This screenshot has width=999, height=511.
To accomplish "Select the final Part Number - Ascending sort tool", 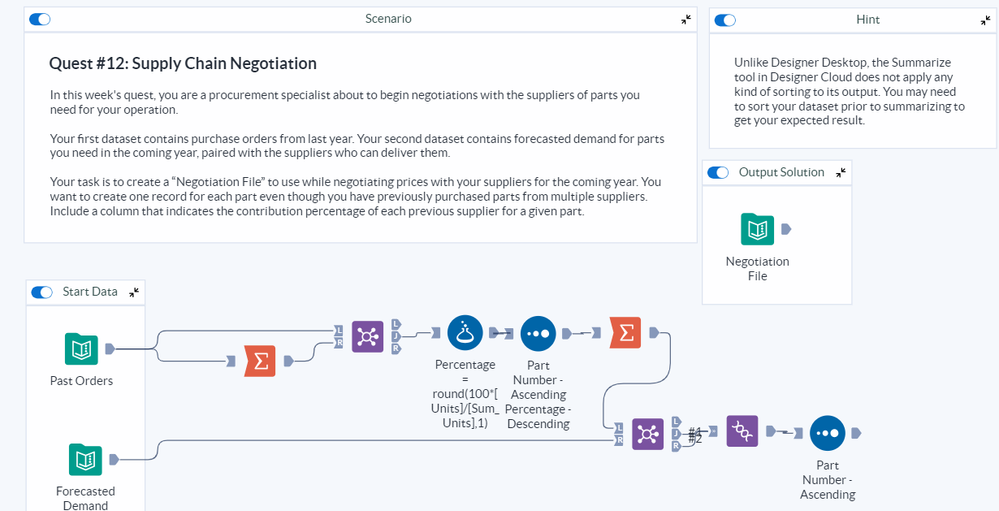I will click(827, 433).
